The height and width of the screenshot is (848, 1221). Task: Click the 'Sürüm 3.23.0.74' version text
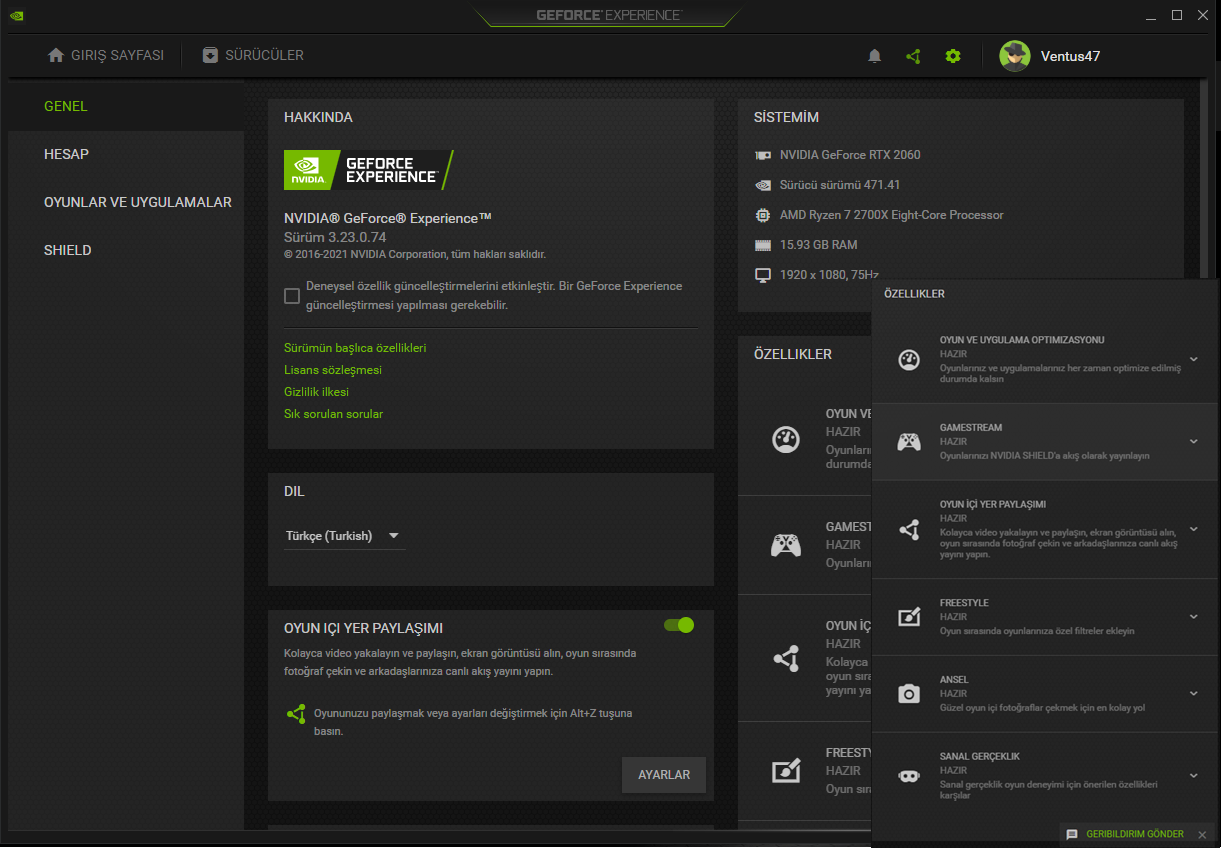pyautogui.click(x=335, y=237)
